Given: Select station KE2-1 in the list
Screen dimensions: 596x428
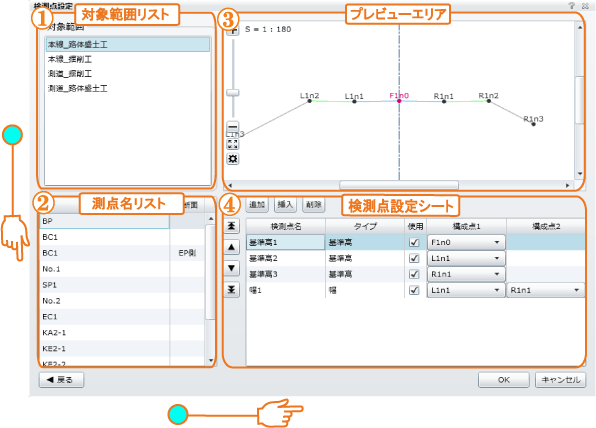Looking at the screenshot, I should point(122,349).
